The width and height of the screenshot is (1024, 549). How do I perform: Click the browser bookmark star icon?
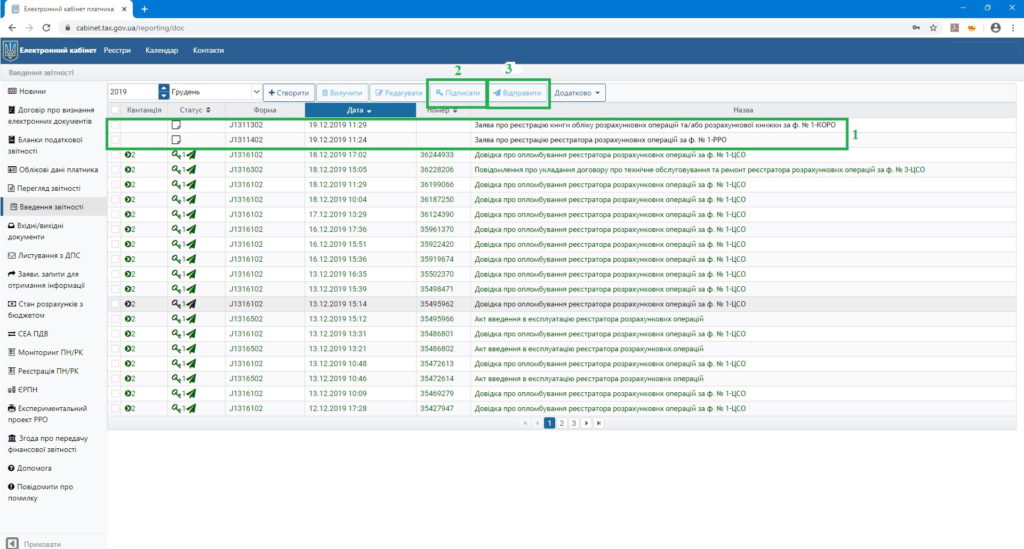click(x=932, y=29)
